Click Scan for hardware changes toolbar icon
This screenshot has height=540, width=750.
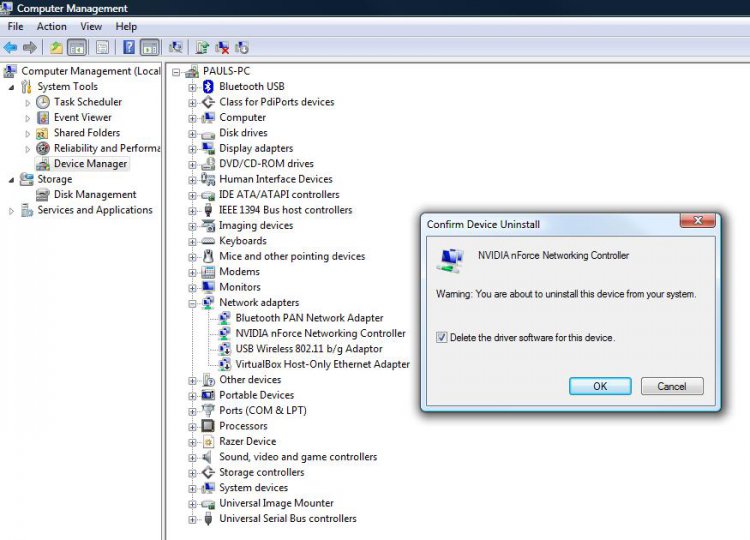[175, 47]
